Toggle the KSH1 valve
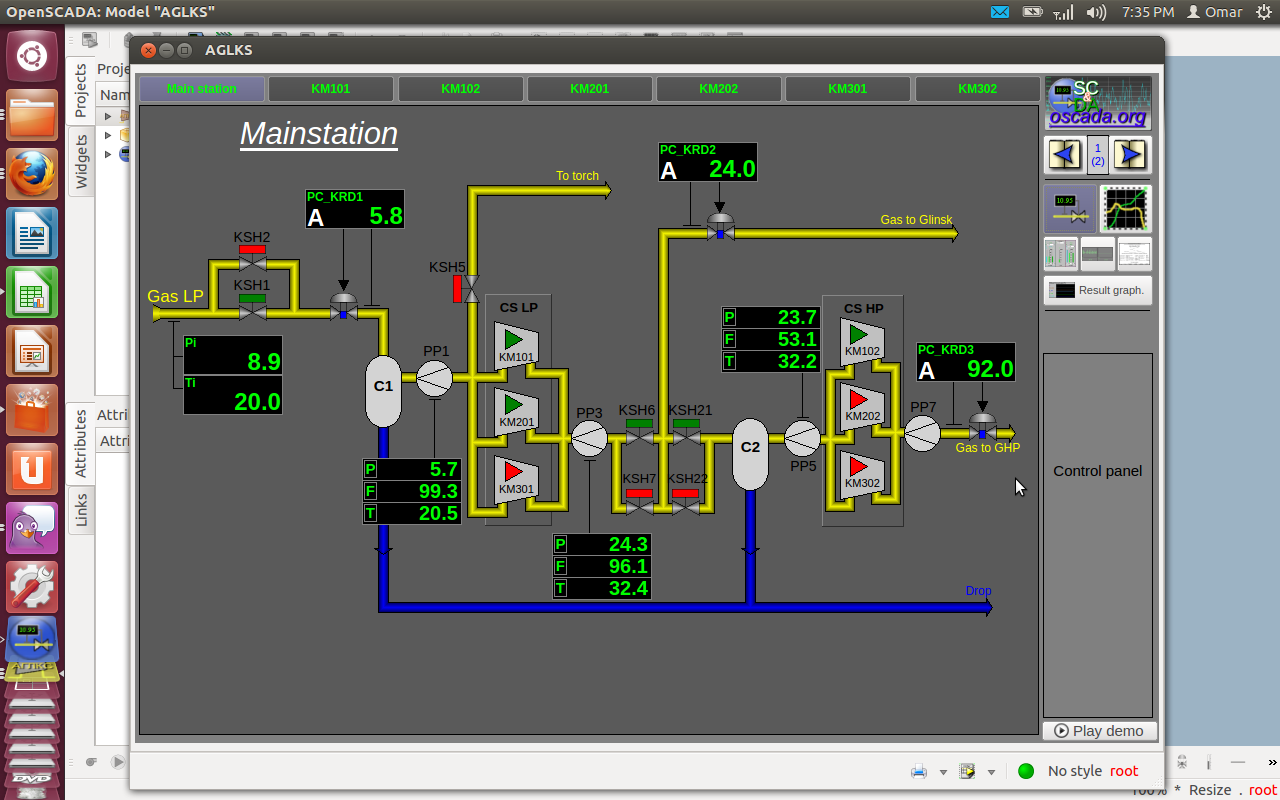Image resolution: width=1280 pixels, height=800 pixels. click(x=252, y=313)
